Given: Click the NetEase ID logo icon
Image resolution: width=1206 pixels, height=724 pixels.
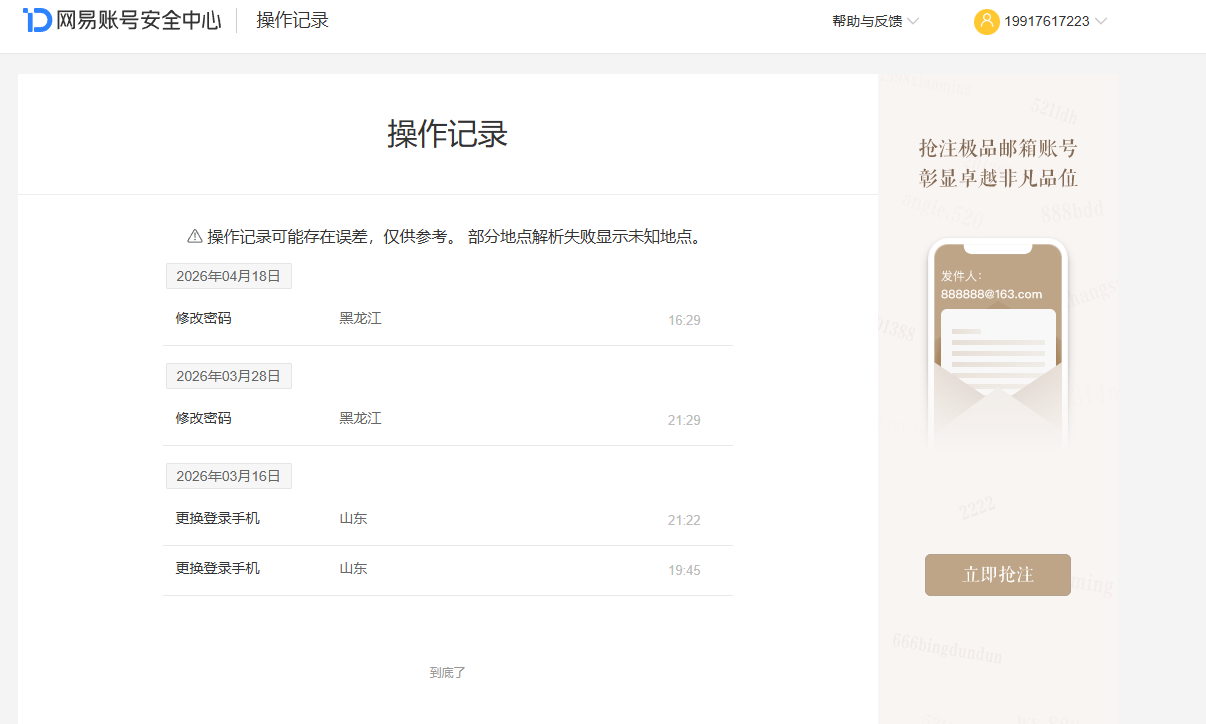Looking at the screenshot, I should coord(37,20).
